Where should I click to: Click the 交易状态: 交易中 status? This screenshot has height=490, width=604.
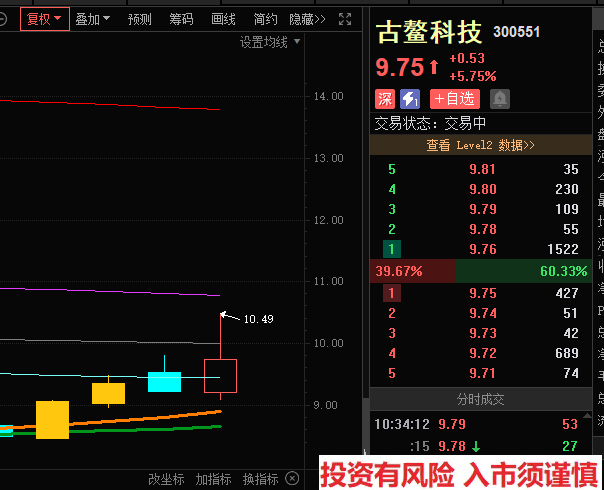tap(430, 123)
